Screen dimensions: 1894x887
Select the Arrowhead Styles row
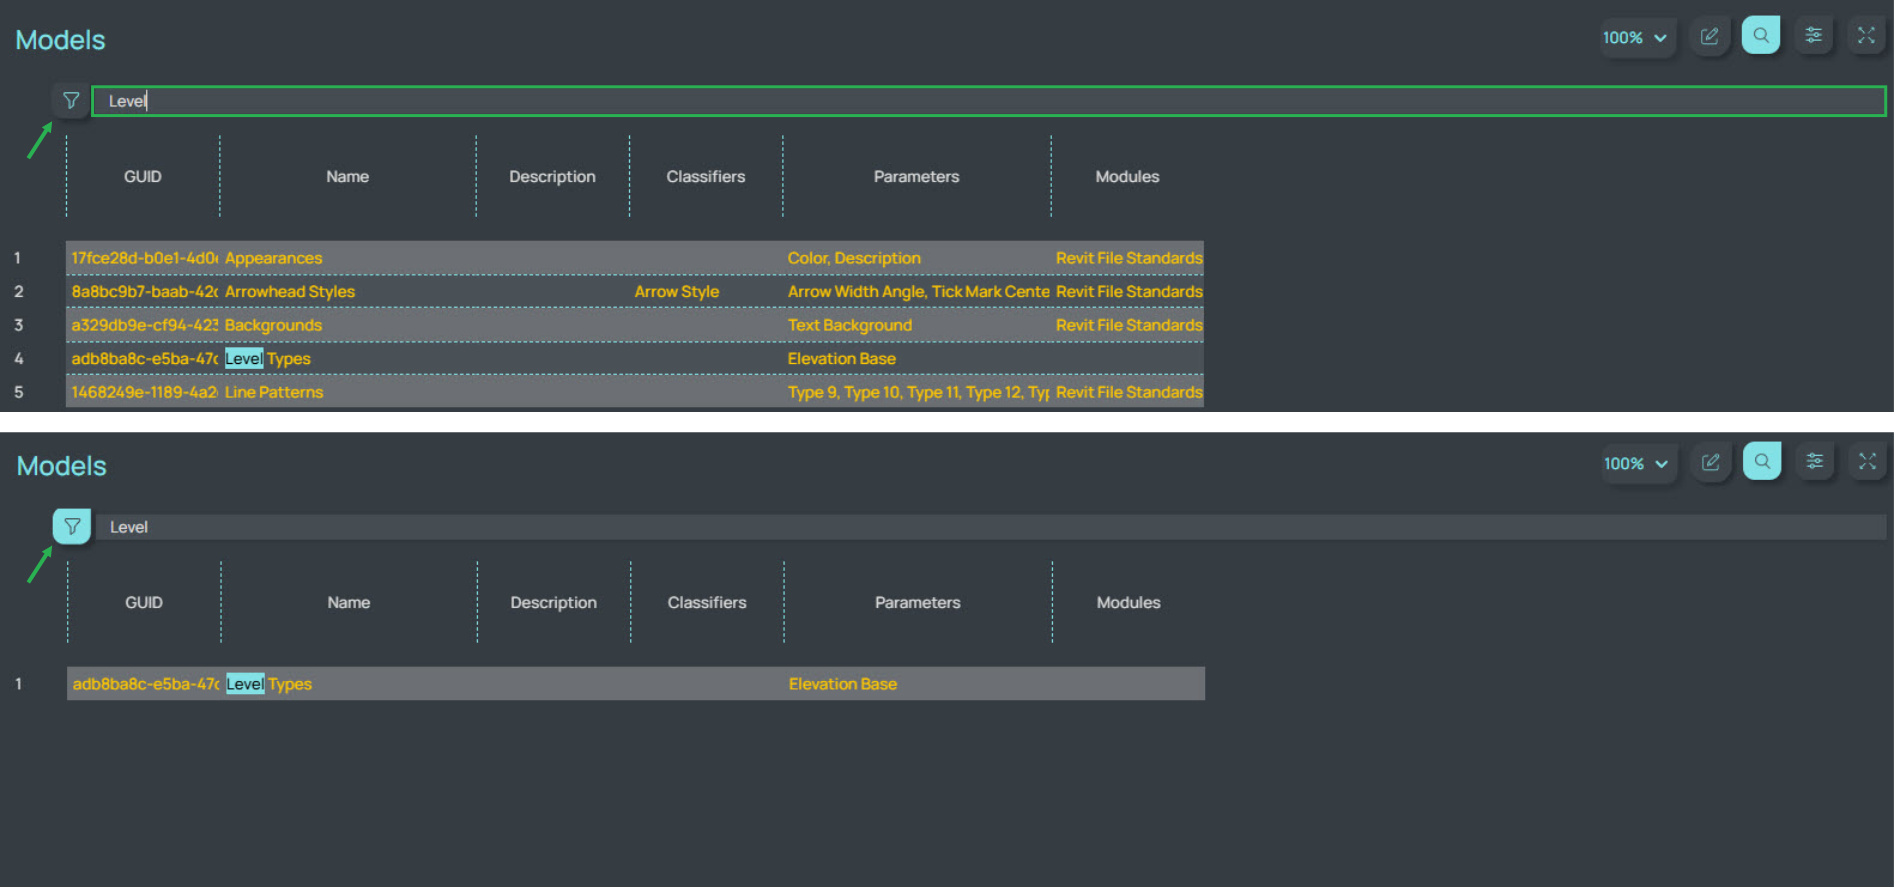pyautogui.click(x=290, y=292)
